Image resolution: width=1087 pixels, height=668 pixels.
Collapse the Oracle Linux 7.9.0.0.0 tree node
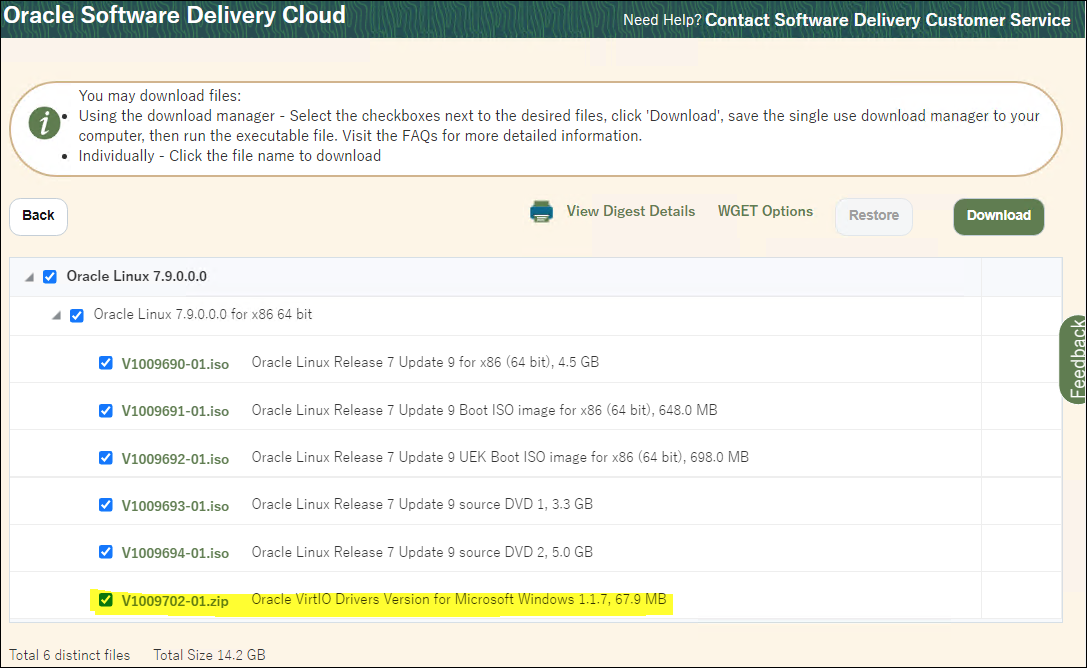coord(29,277)
